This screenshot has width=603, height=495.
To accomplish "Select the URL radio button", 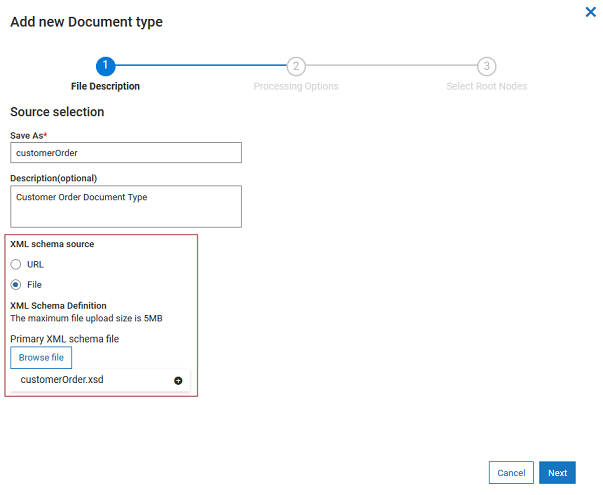I will (x=16, y=265).
